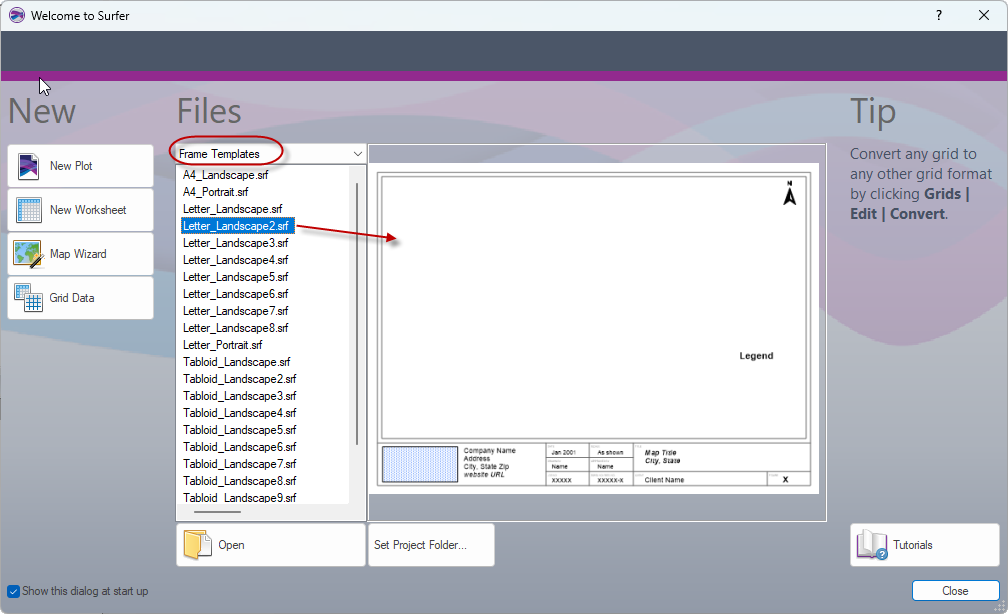Select Tabloid_Landscape8.srf
Image resolution: width=1008 pixels, height=614 pixels.
[x=239, y=481]
